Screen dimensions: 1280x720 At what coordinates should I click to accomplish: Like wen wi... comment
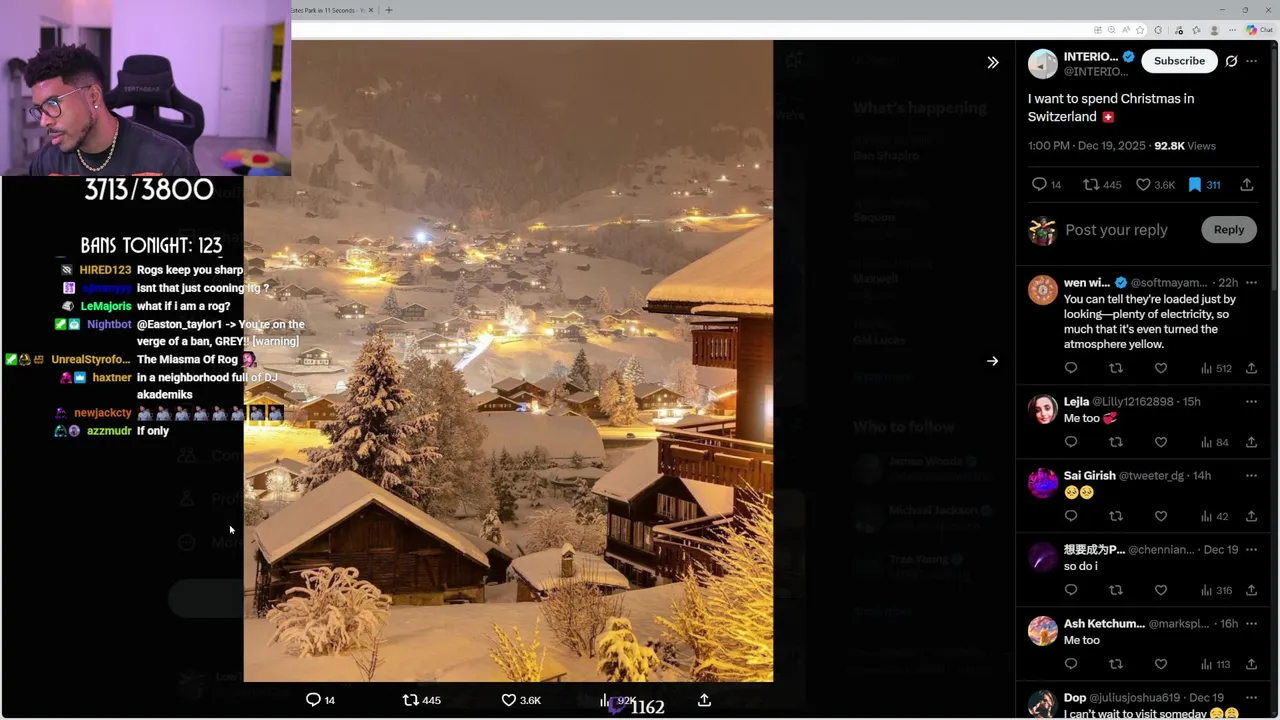(1161, 368)
